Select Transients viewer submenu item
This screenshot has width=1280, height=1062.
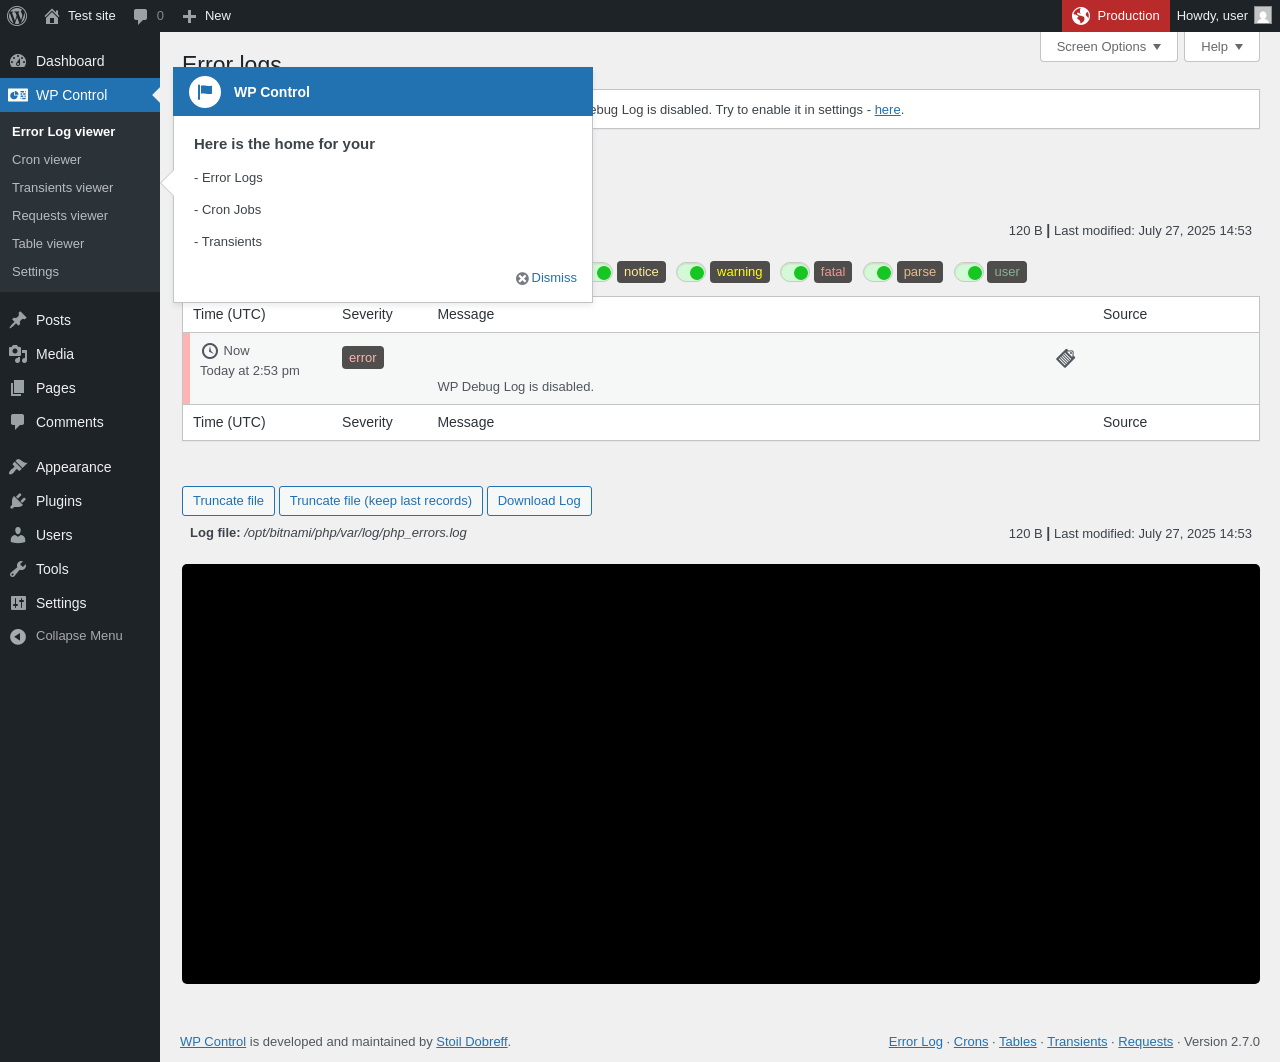point(80,188)
